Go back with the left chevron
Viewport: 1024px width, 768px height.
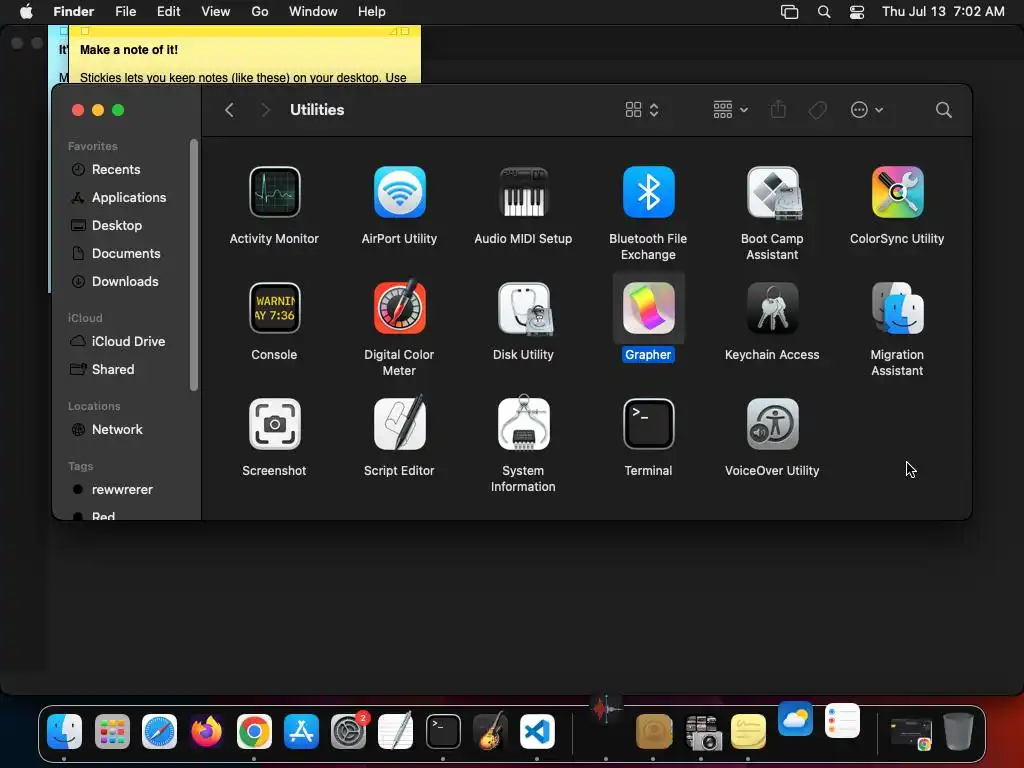pos(229,110)
